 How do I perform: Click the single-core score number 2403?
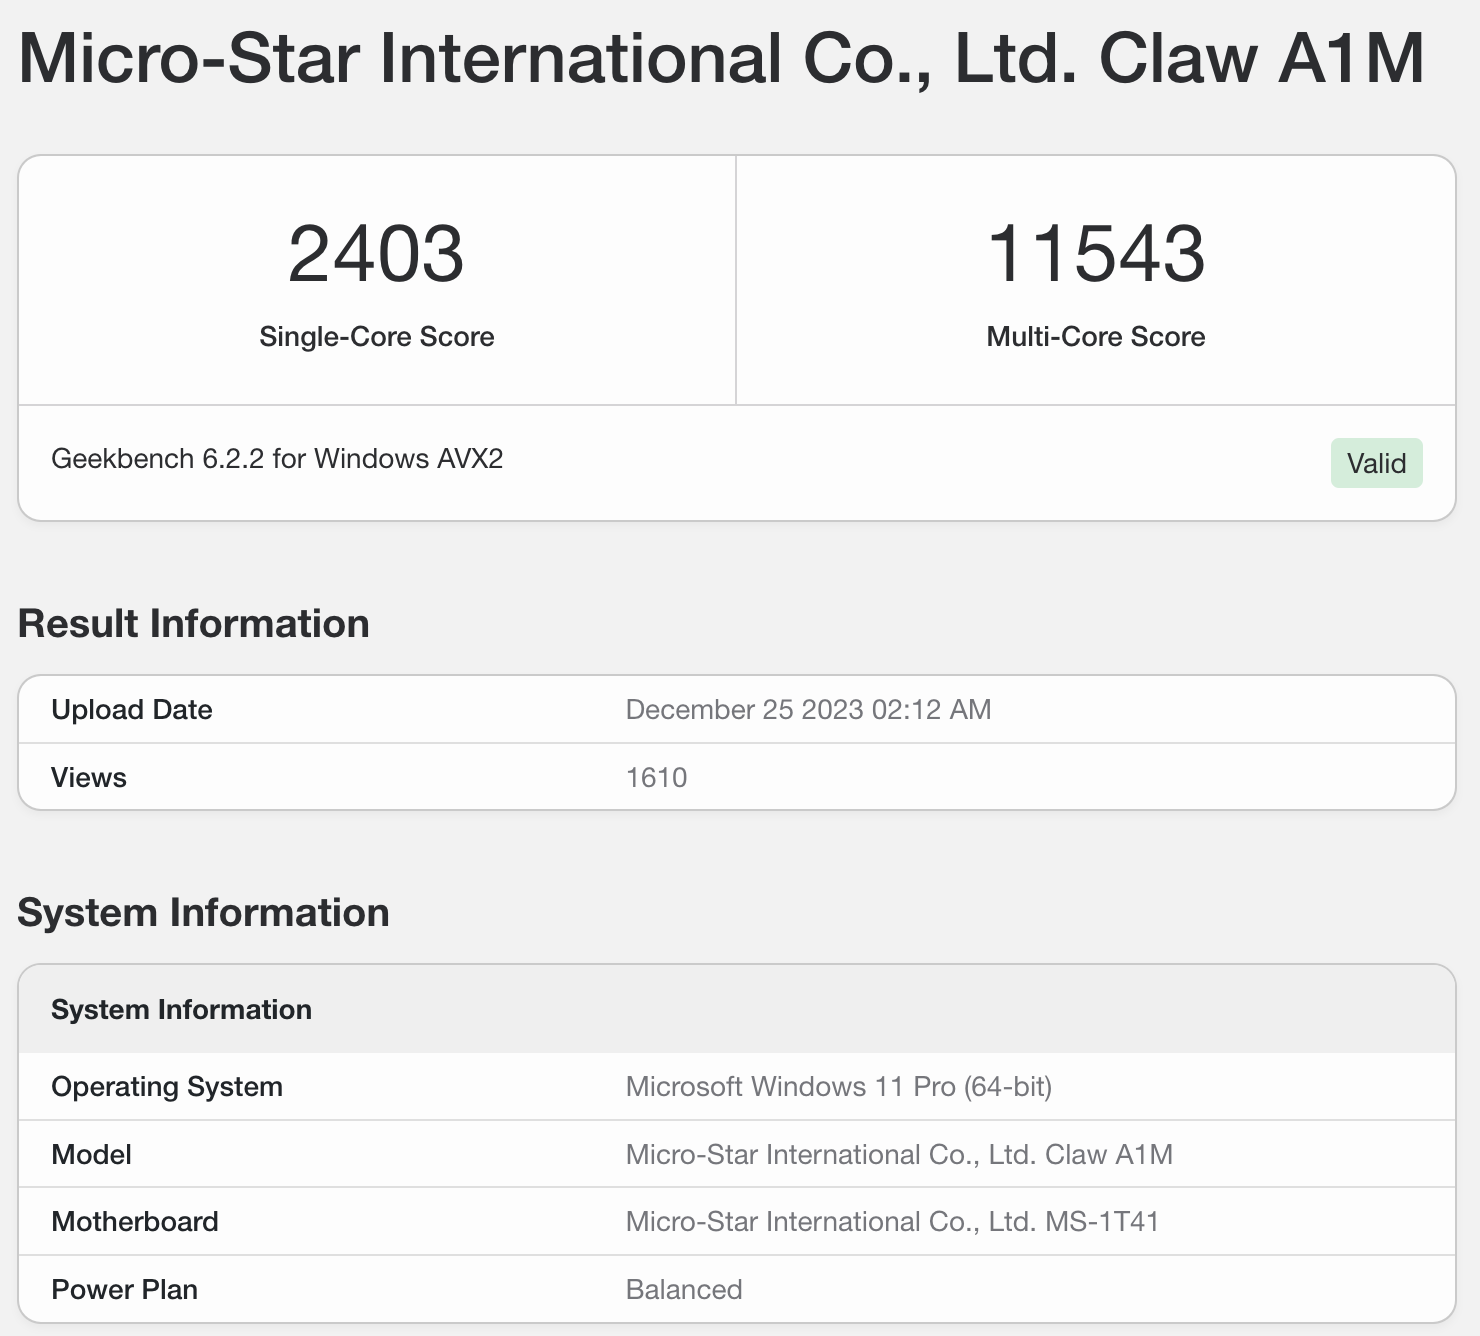pos(376,254)
